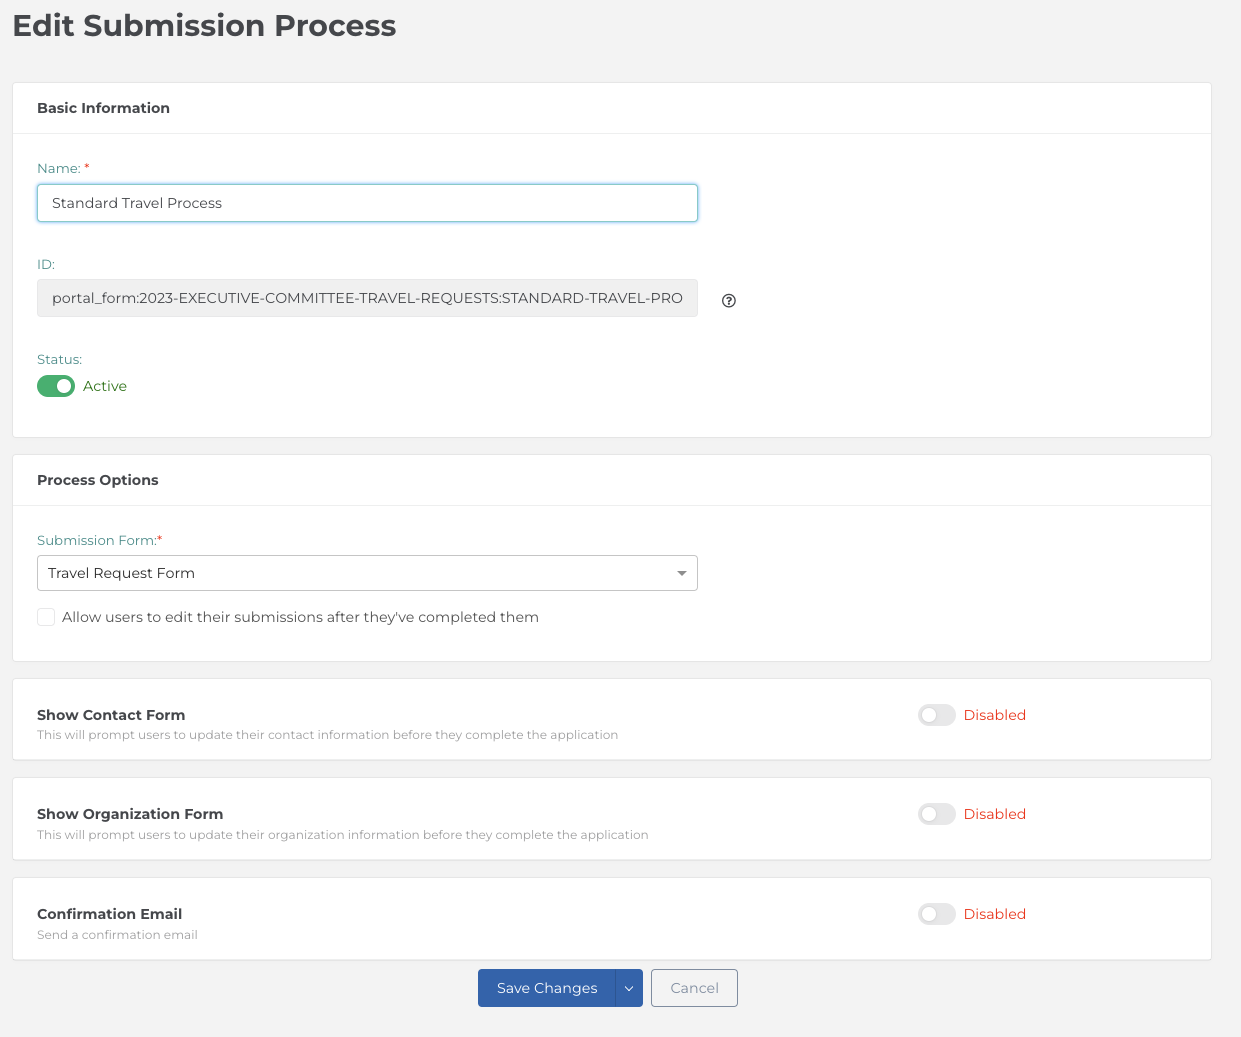Click the Cancel button

(x=694, y=988)
